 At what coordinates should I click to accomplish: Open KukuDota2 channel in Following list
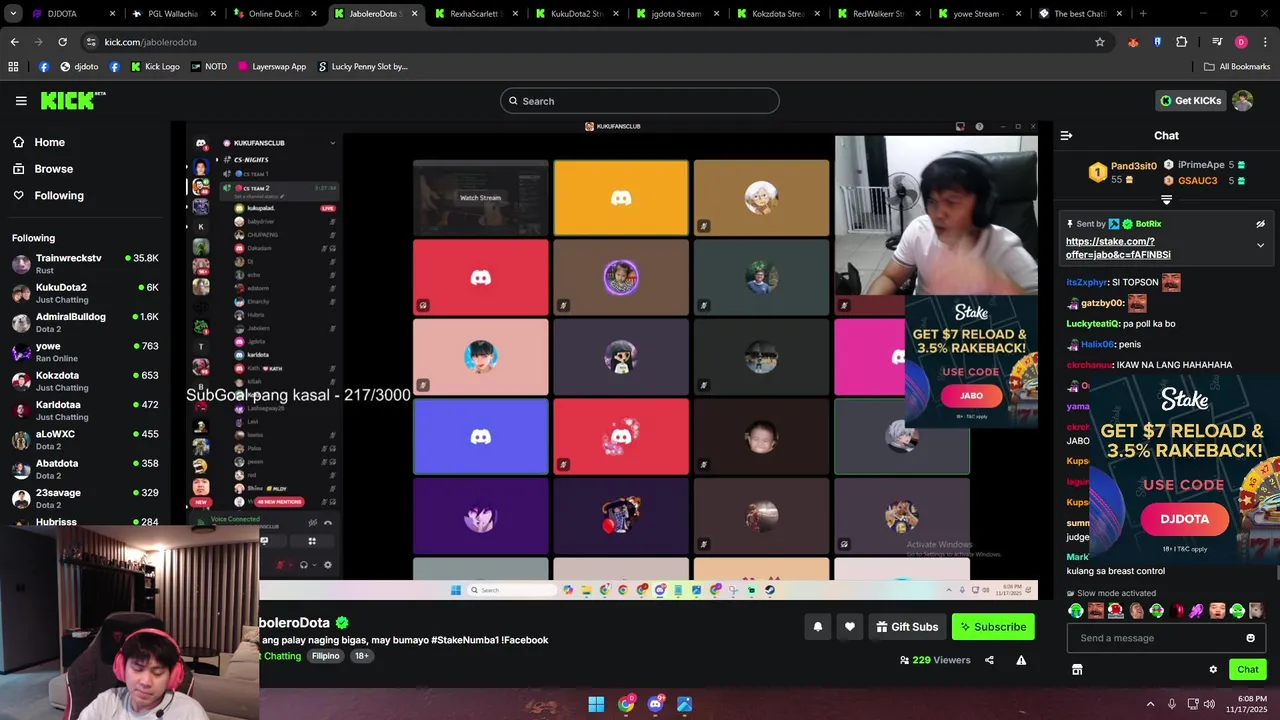85,293
